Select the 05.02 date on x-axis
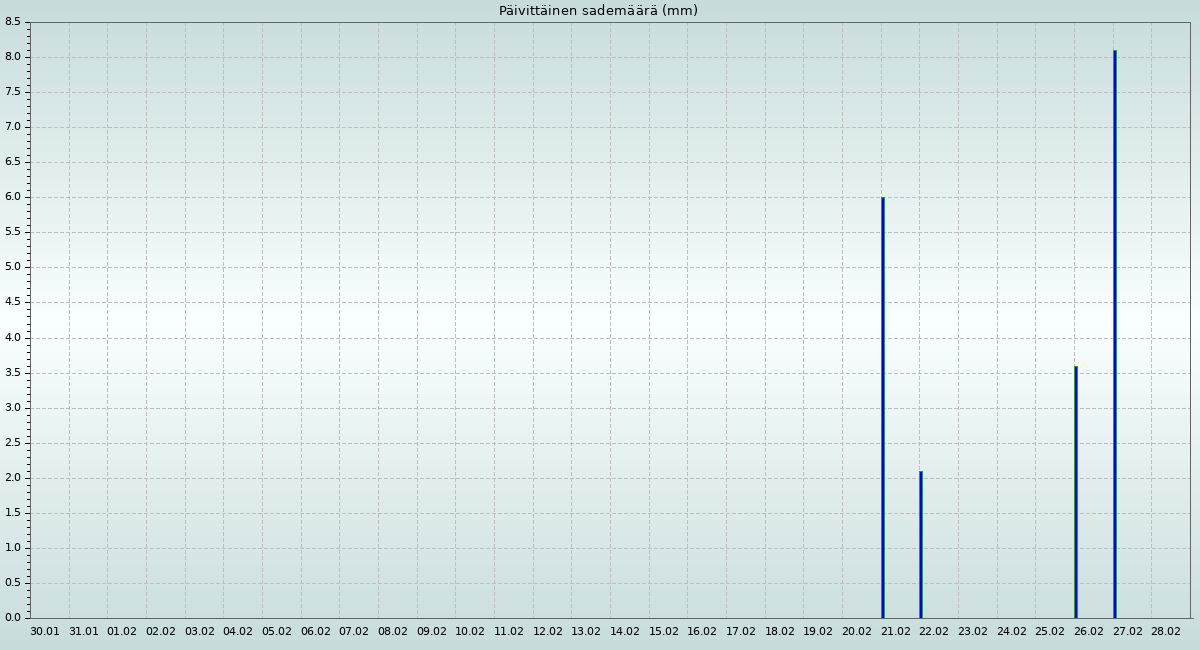The height and width of the screenshot is (650, 1200). 277,632
